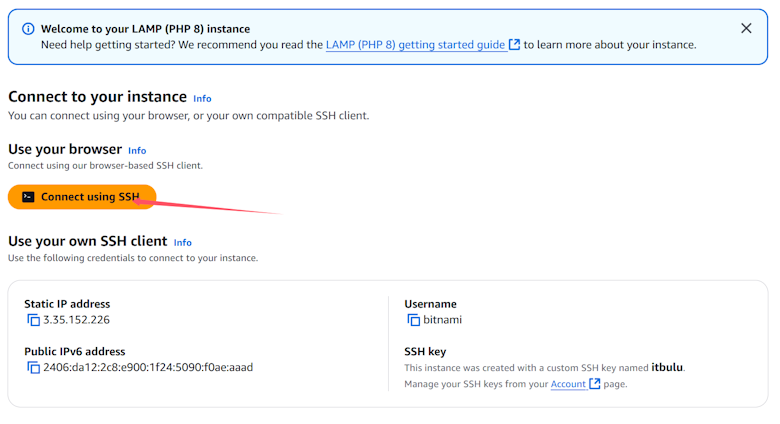The height and width of the screenshot is (424, 780).
Task: Dismiss the welcome banner with the X
Action: (x=746, y=28)
